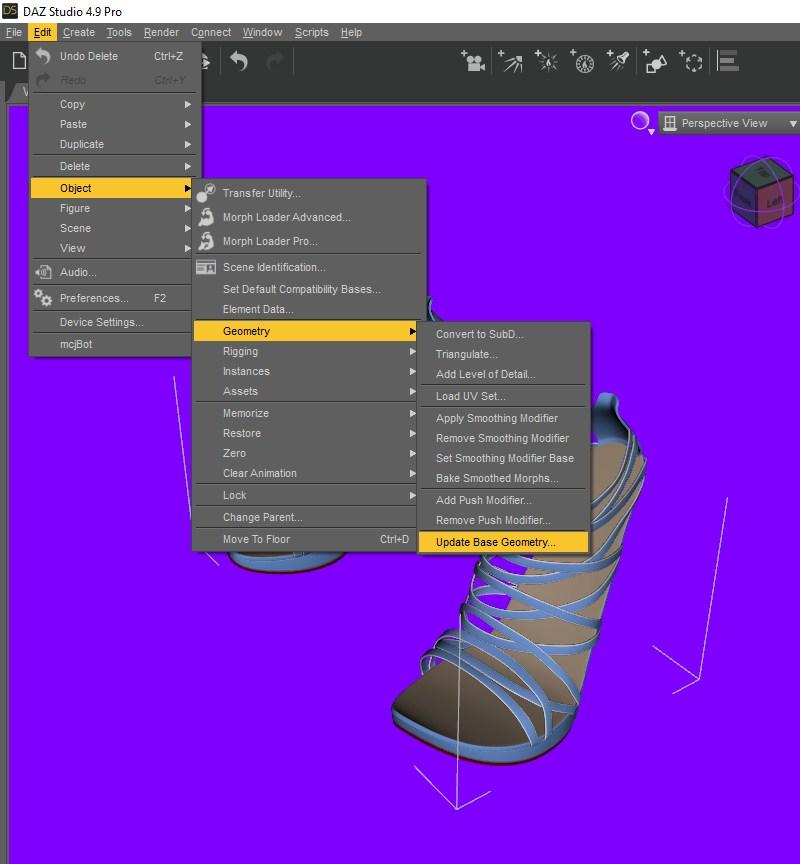This screenshot has height=864, width=800.
Task: Open Device Settings
Action: (113, 322)
